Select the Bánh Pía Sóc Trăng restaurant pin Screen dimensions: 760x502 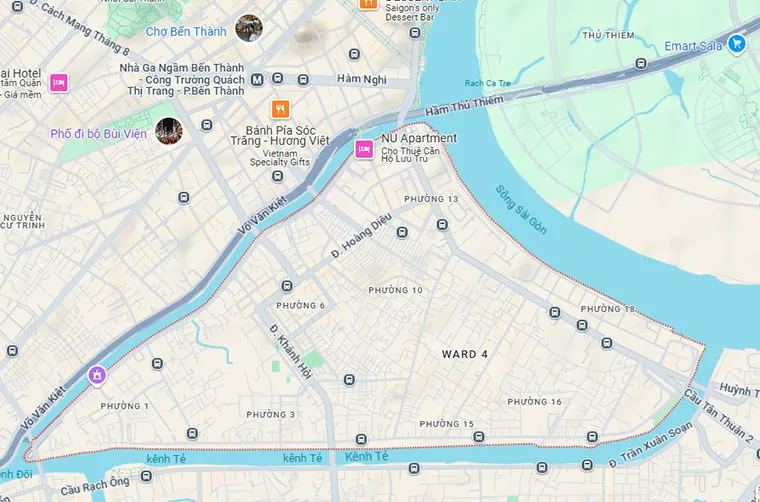click(x=280, y=110)
